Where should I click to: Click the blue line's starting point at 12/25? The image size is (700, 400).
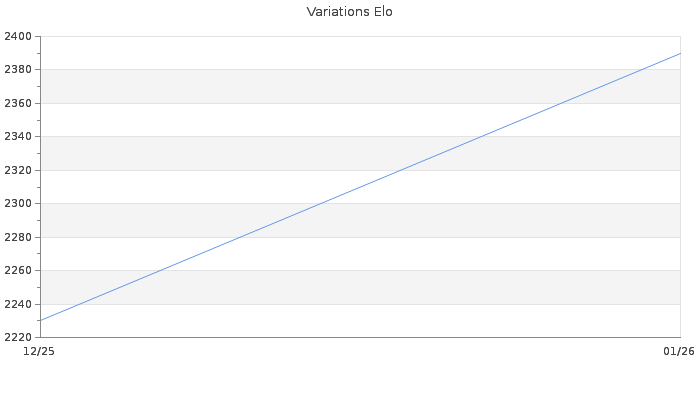pos(40,320)
